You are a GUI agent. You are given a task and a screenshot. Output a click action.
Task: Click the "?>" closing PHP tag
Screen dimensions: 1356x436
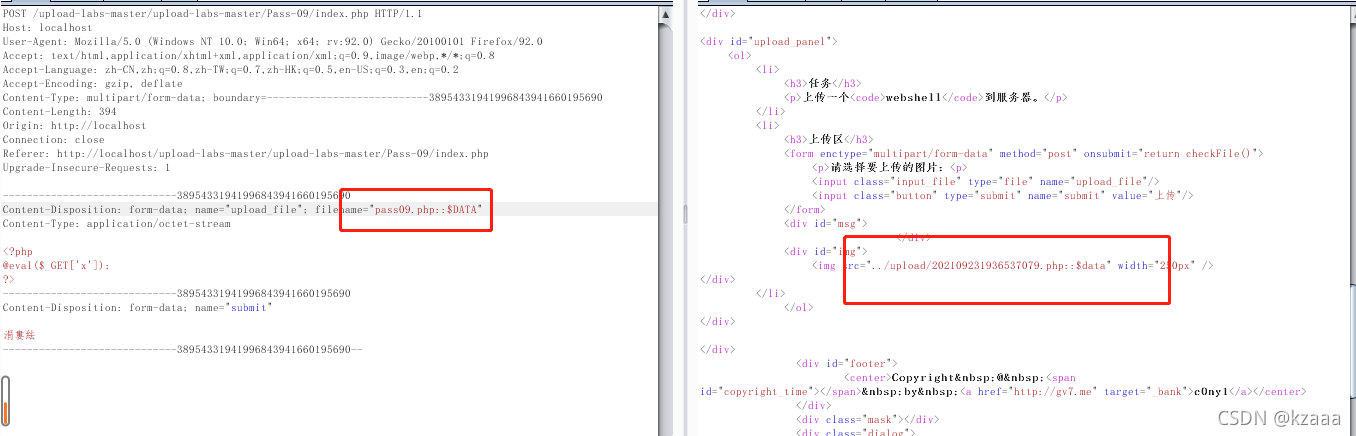pyautogui.click(x=9, y=280)
